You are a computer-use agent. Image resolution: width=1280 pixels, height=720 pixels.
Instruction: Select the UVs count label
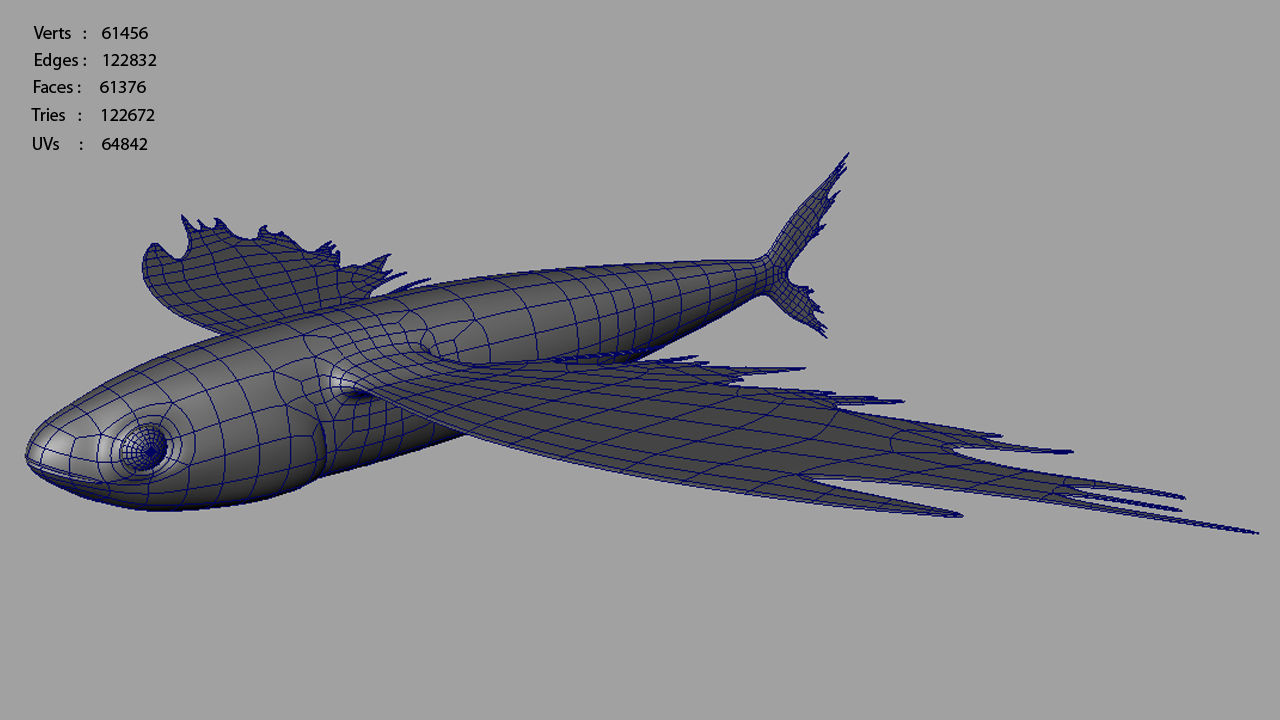tap(46, 144)
